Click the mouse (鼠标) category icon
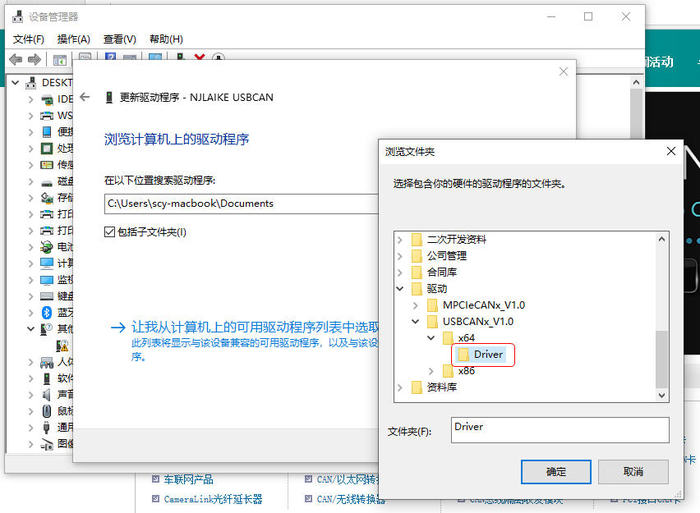 tap(46, 411)
